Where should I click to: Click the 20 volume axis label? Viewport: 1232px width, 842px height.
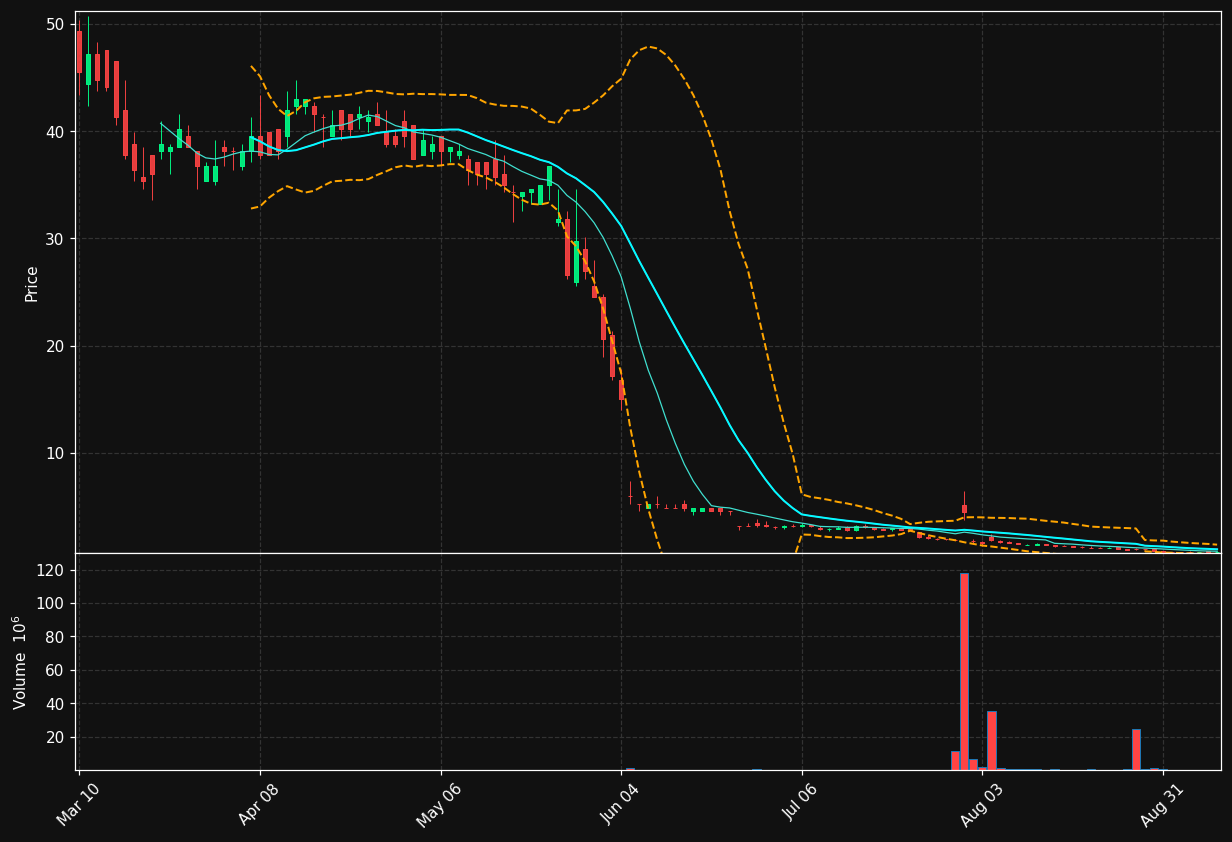(x=55, y=737)
